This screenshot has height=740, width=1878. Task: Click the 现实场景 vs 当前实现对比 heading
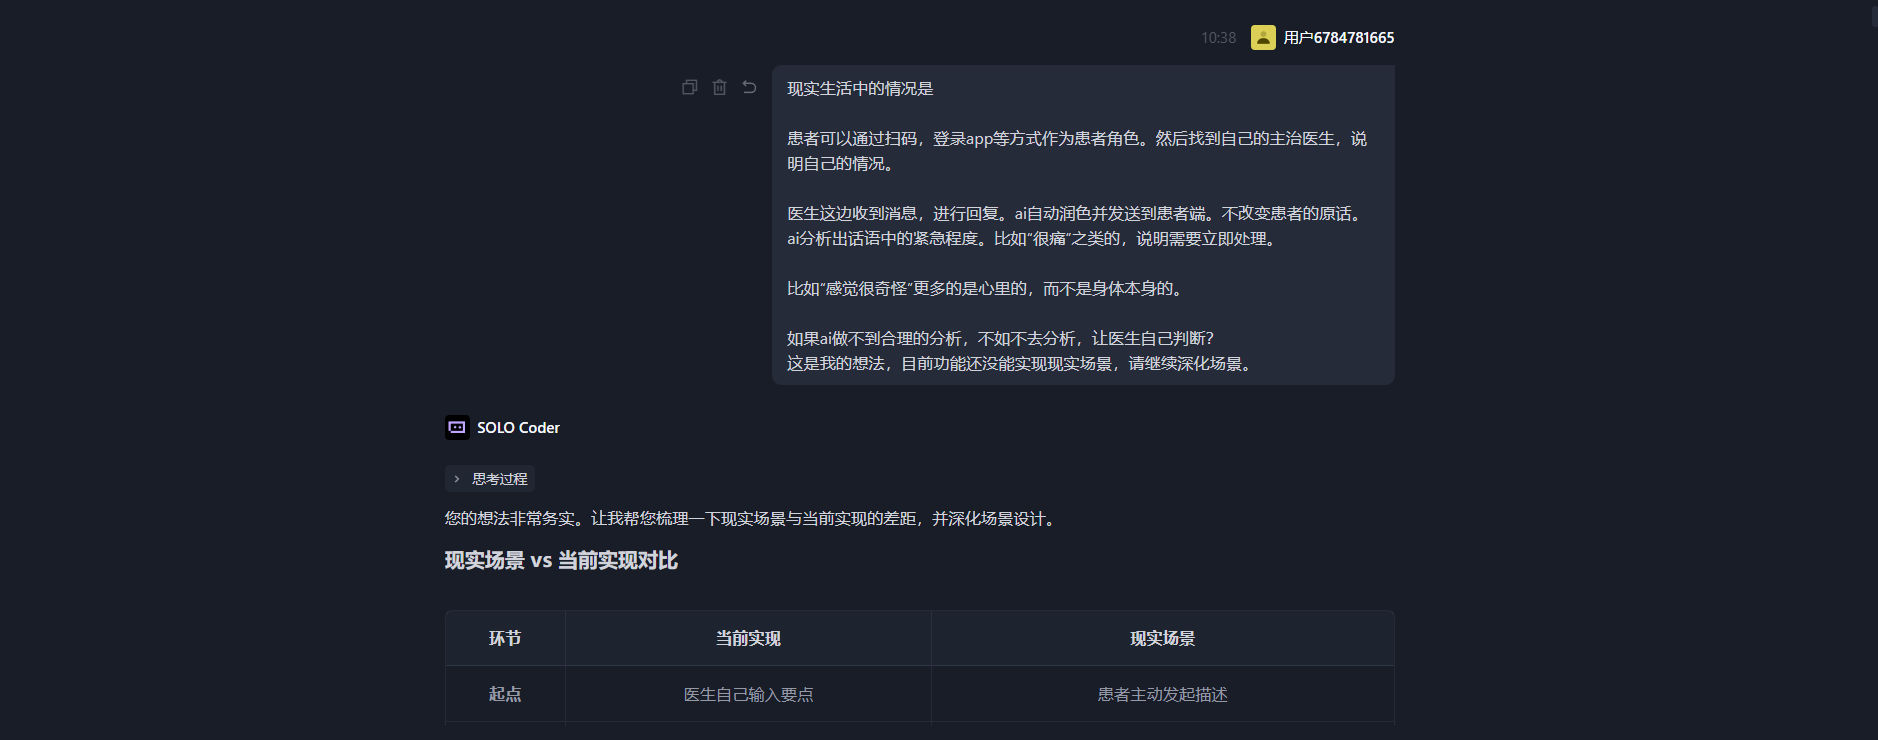coord(561,560)
